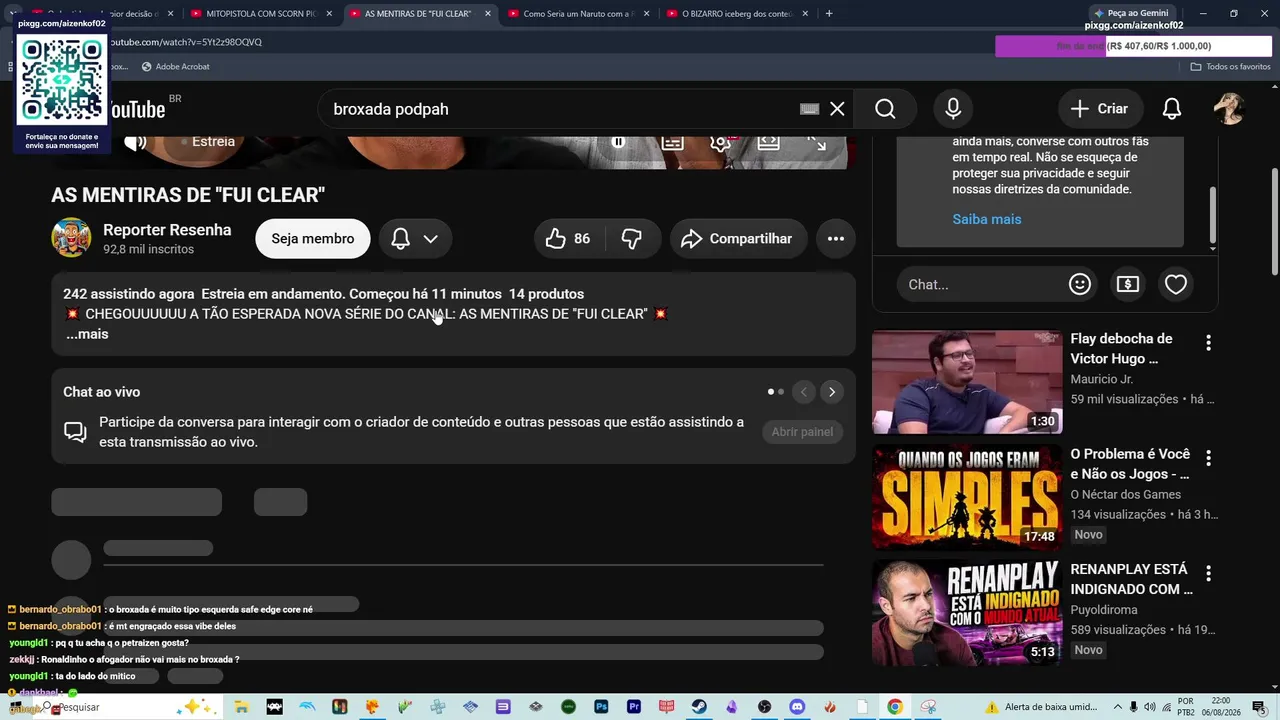The height and width of the screenshot is (720, 1280).
Task: Open options menu for O Problema é Você video
Action: click(x=1208, y=458)
